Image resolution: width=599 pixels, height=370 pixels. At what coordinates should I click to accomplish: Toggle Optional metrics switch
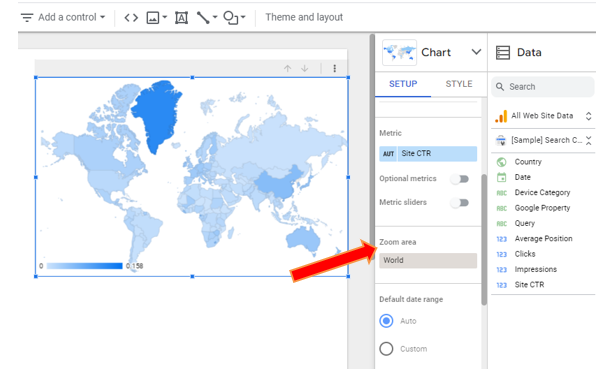[x=460, y=179]
